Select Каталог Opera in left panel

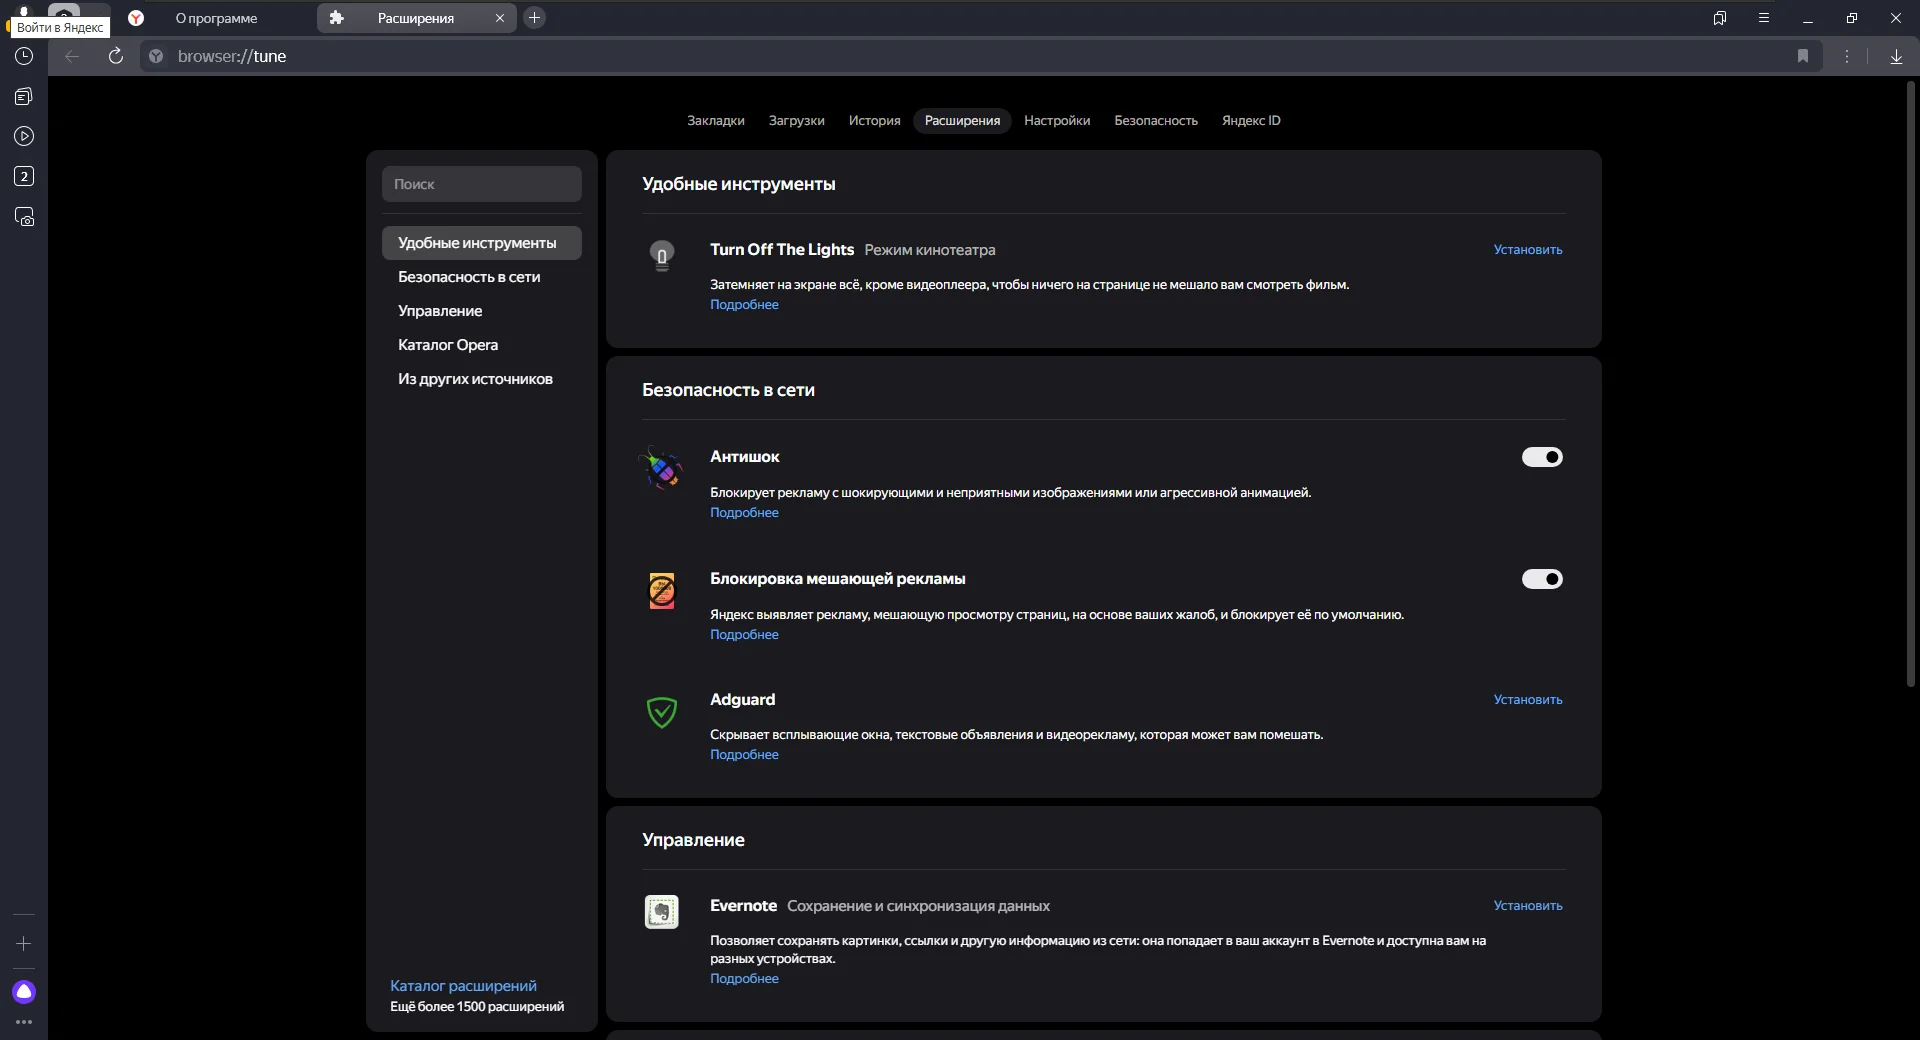448,345
